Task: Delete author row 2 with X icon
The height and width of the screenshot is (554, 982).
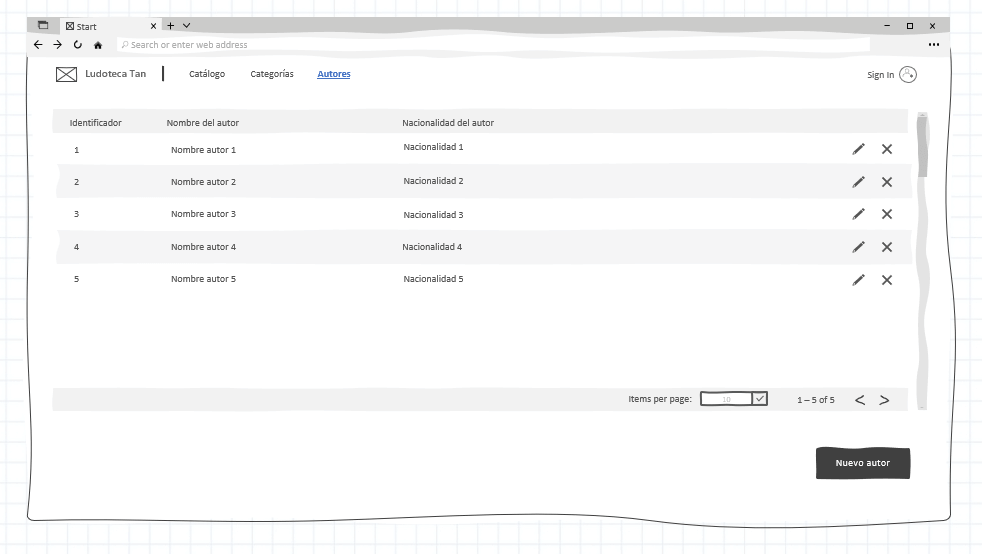Action: 886,182
